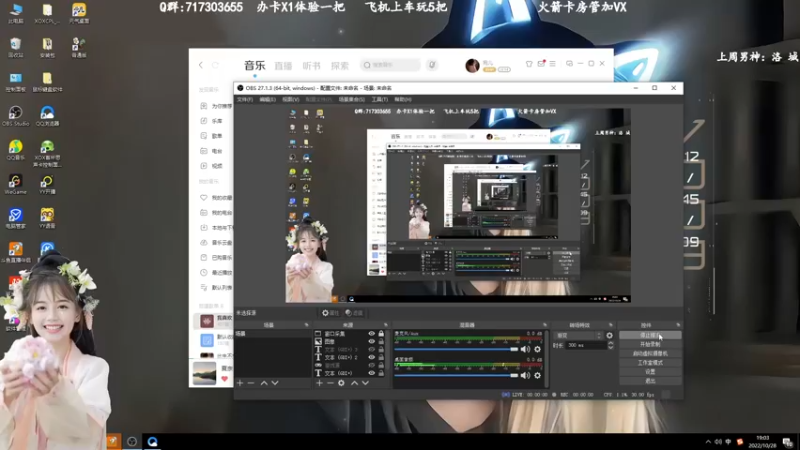Screen dimensions: 800x450
Task: Toggle the lock on the 图像 source
Action: 381,341
